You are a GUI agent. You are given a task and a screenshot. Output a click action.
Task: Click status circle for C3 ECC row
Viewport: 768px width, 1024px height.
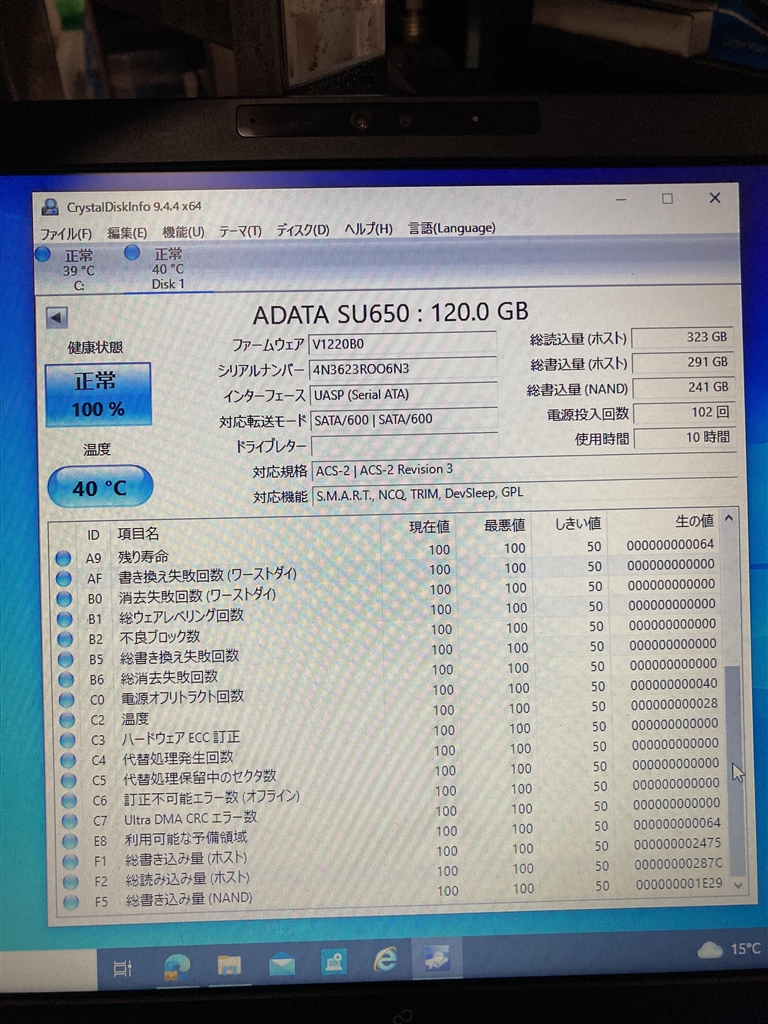pos(67,741)
